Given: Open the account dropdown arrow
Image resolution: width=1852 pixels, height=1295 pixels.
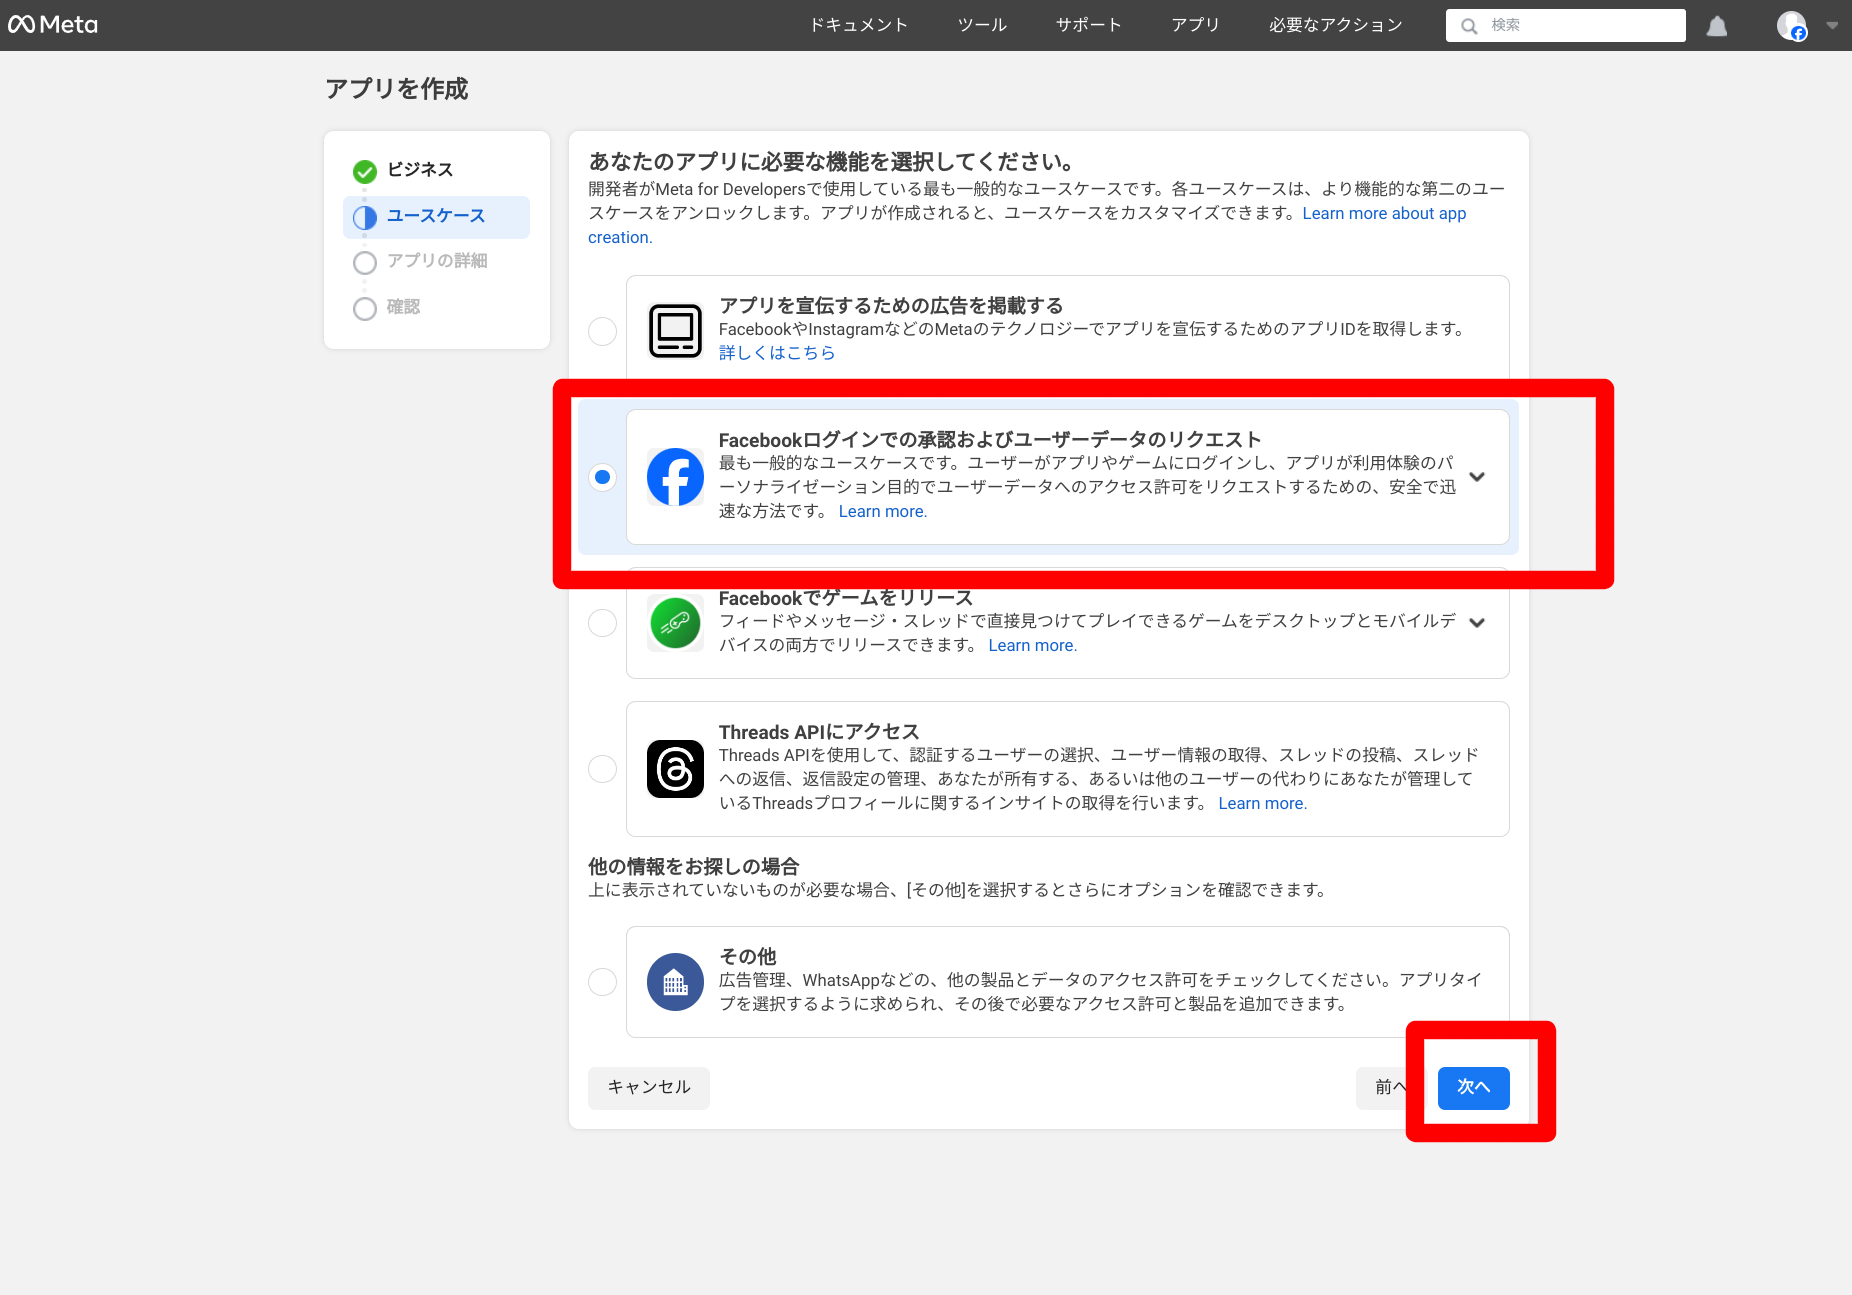Looking at the screenshot, I should point(1832,26).
